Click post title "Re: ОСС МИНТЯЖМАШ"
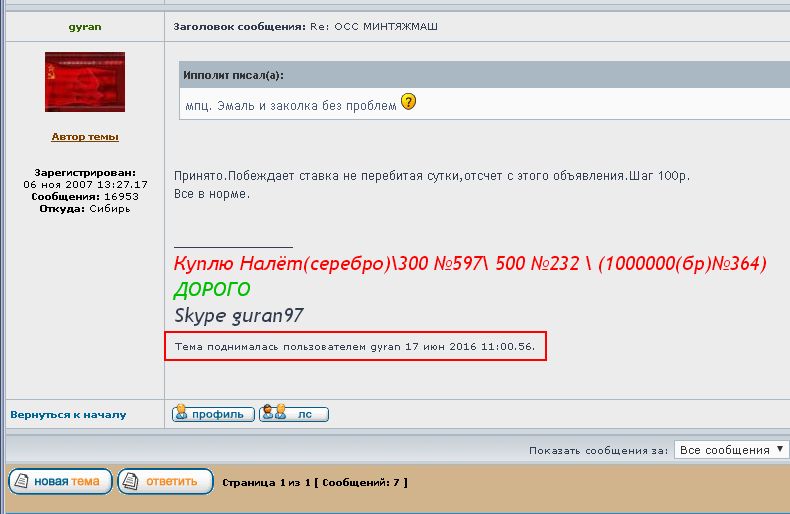This screenshot has height=514, width=790. [x=388, y=26]
